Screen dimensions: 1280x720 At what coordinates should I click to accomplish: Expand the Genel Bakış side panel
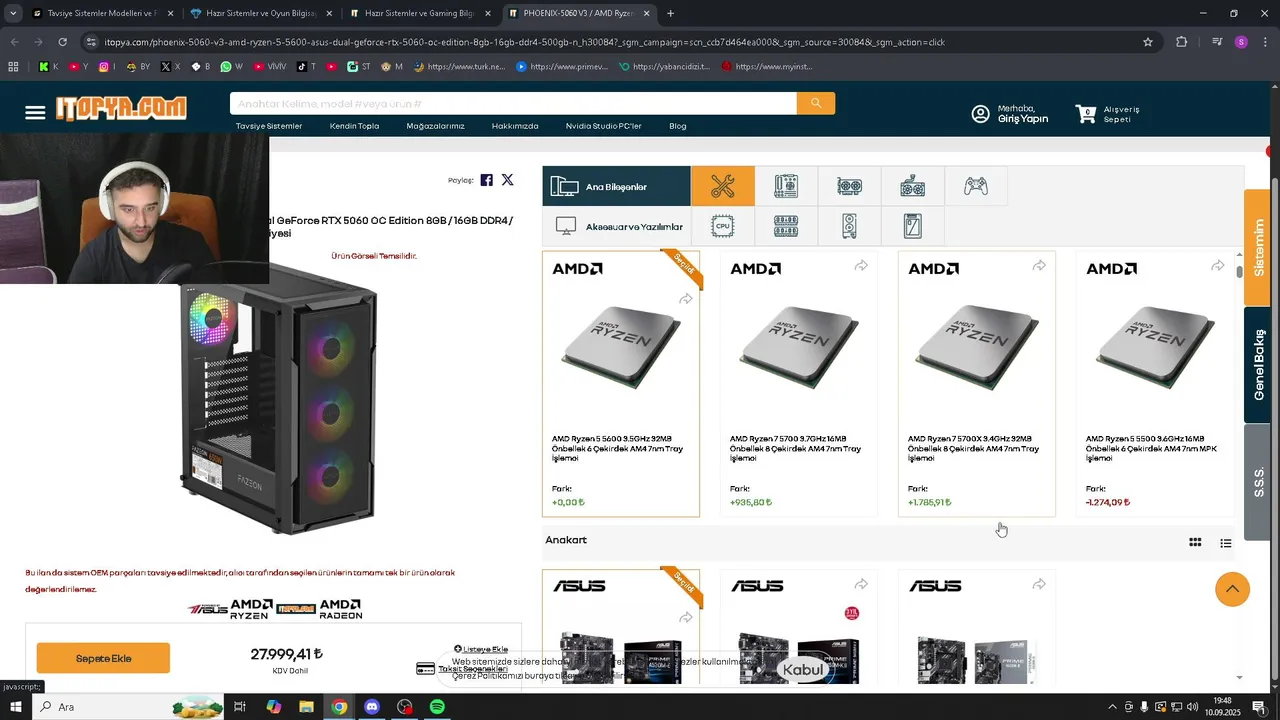point(1257,365)
